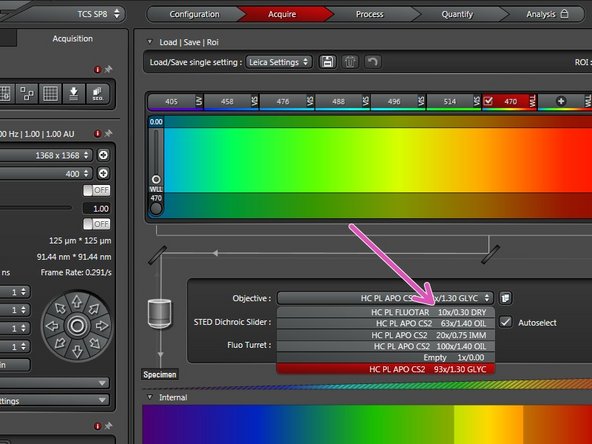Open the Objective dropdown
The height and width of the screenshot is (444, 592).
[385, 298]
